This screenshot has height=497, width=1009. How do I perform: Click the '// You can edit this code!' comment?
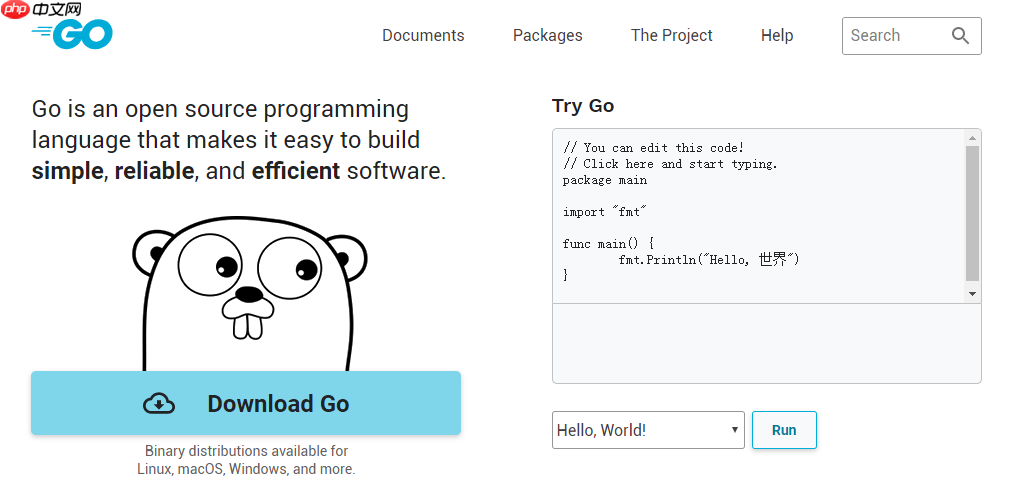(653, 148)
